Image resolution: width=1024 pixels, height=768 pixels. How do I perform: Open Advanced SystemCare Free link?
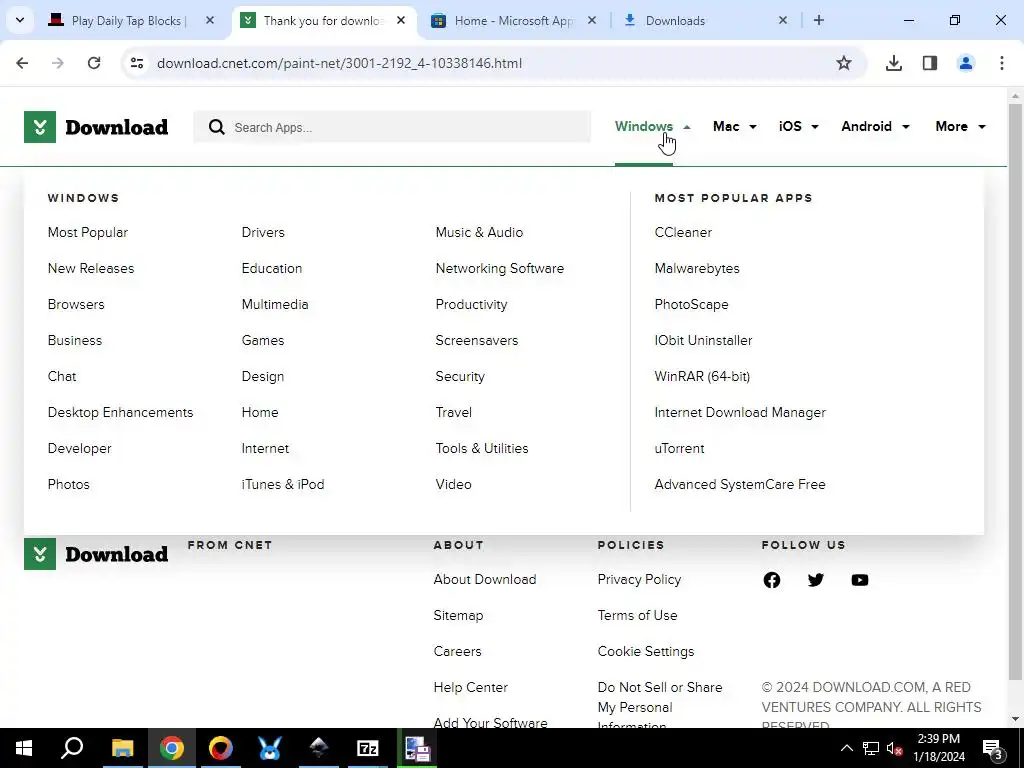click(x=740, y=485)
